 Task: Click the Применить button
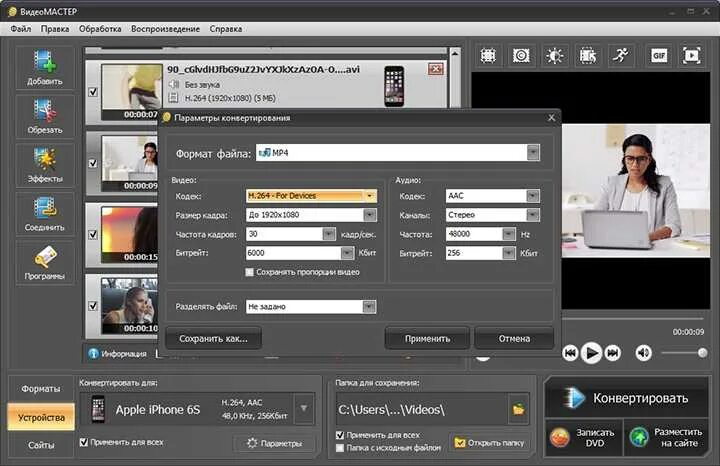(427, 338)
